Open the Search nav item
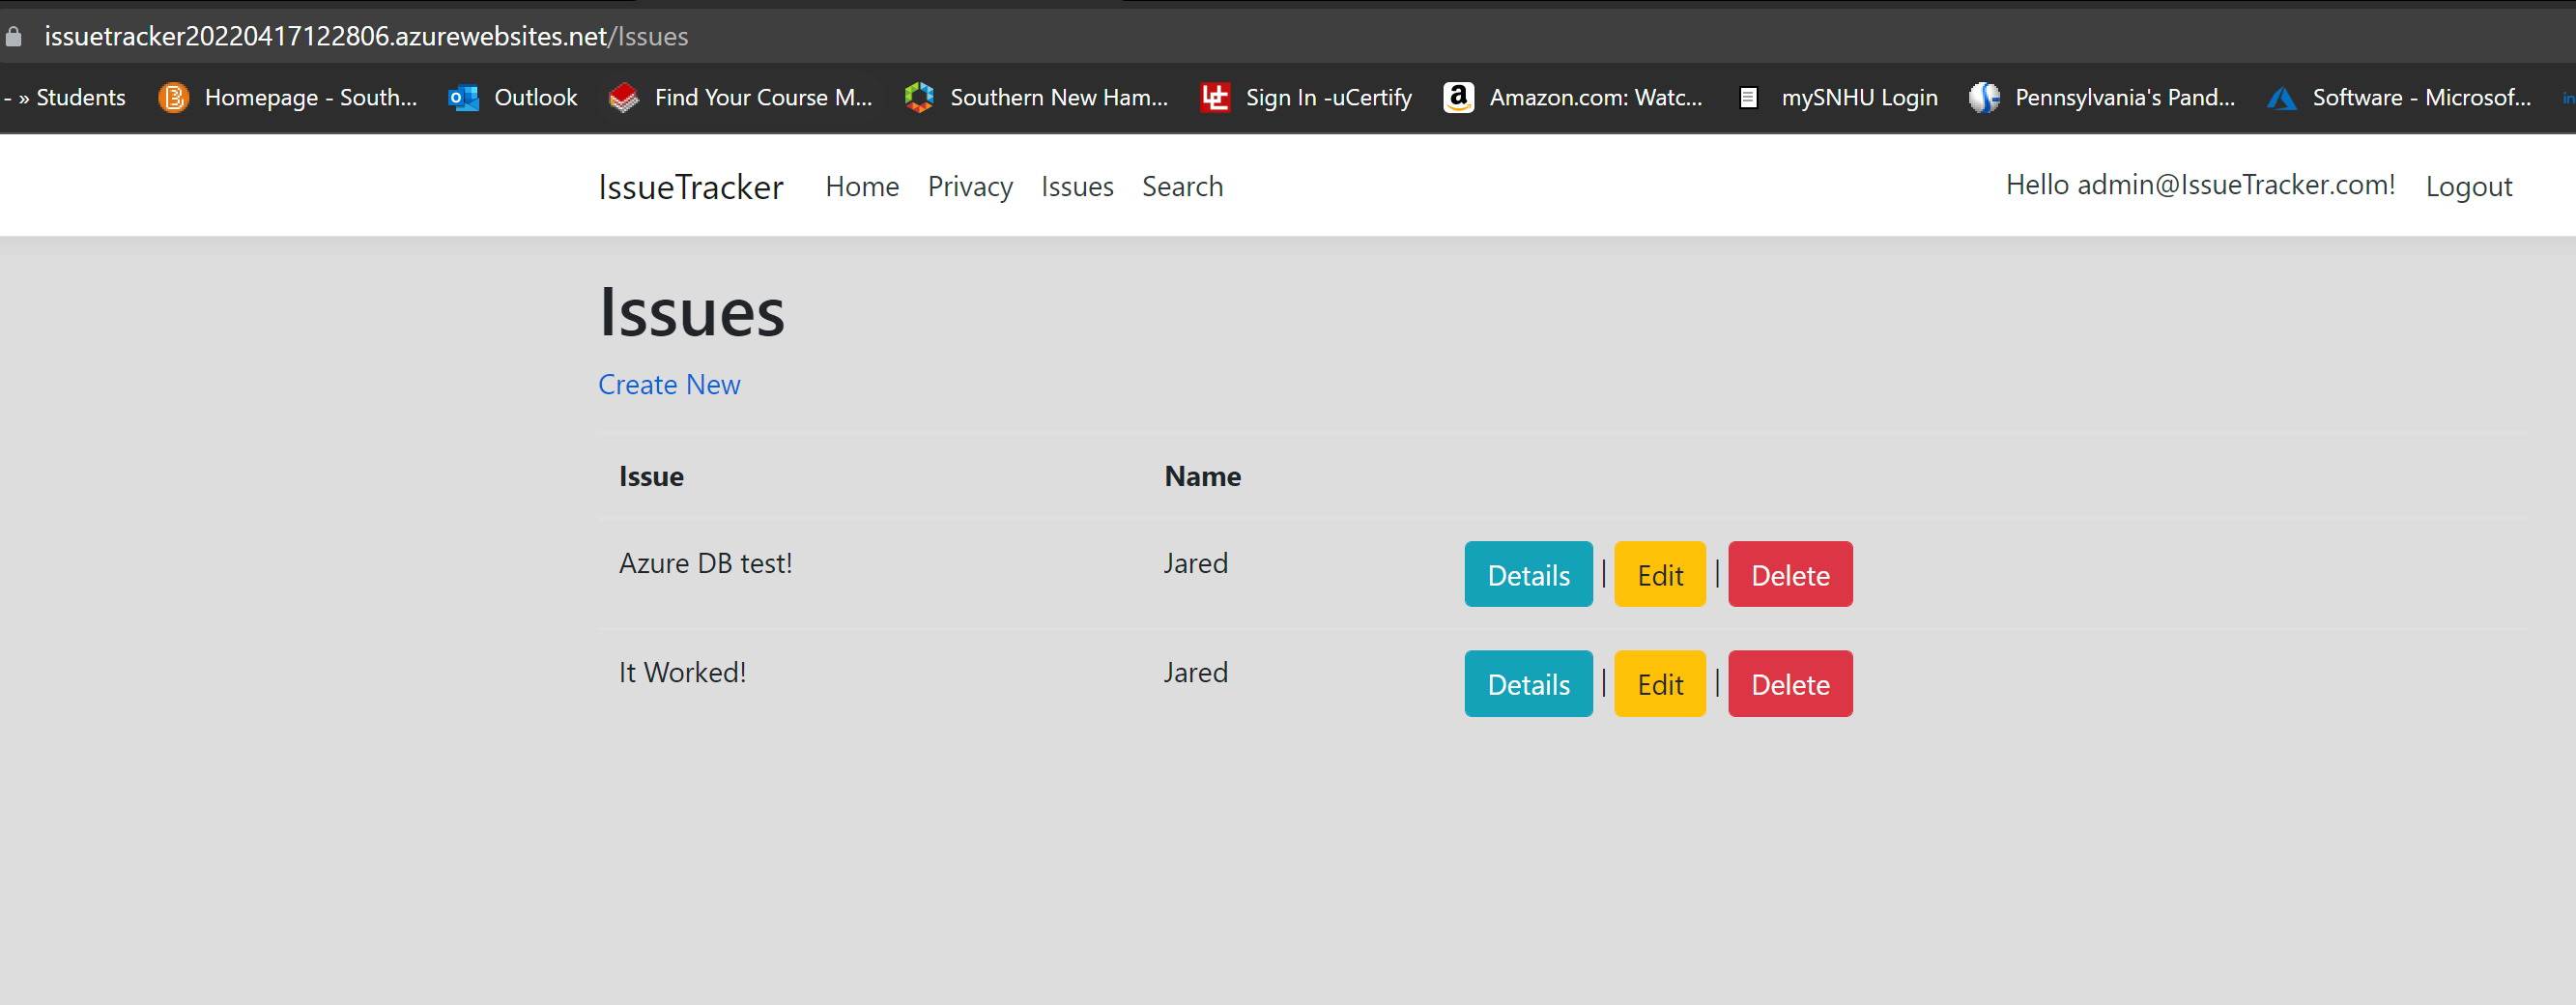Image resolution: width=2576 pixels, height=1005 pixels. click(1182, 187)
